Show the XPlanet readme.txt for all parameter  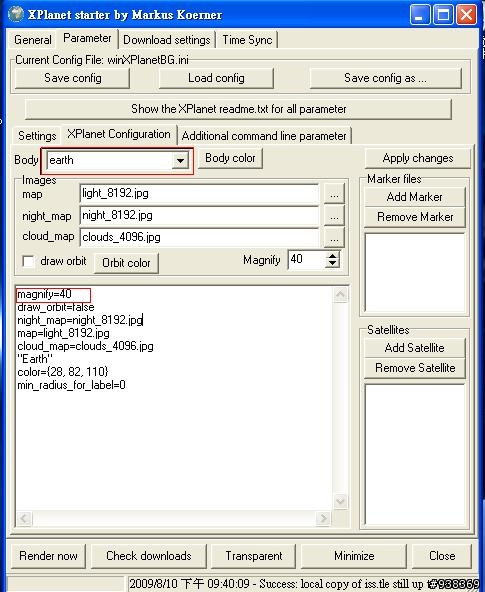238,109
